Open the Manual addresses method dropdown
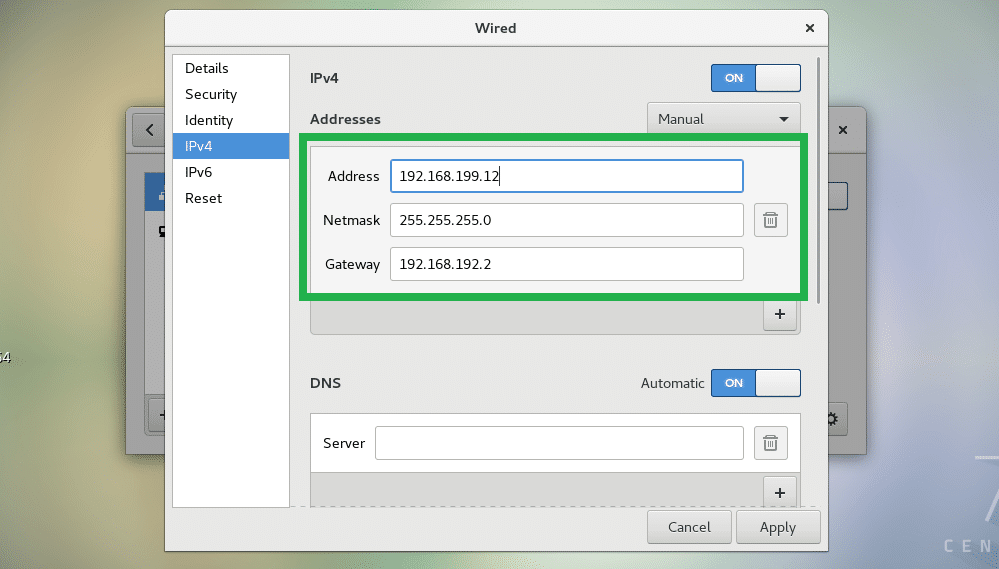Viewport: 999px width, 569px height. (723, 119)
